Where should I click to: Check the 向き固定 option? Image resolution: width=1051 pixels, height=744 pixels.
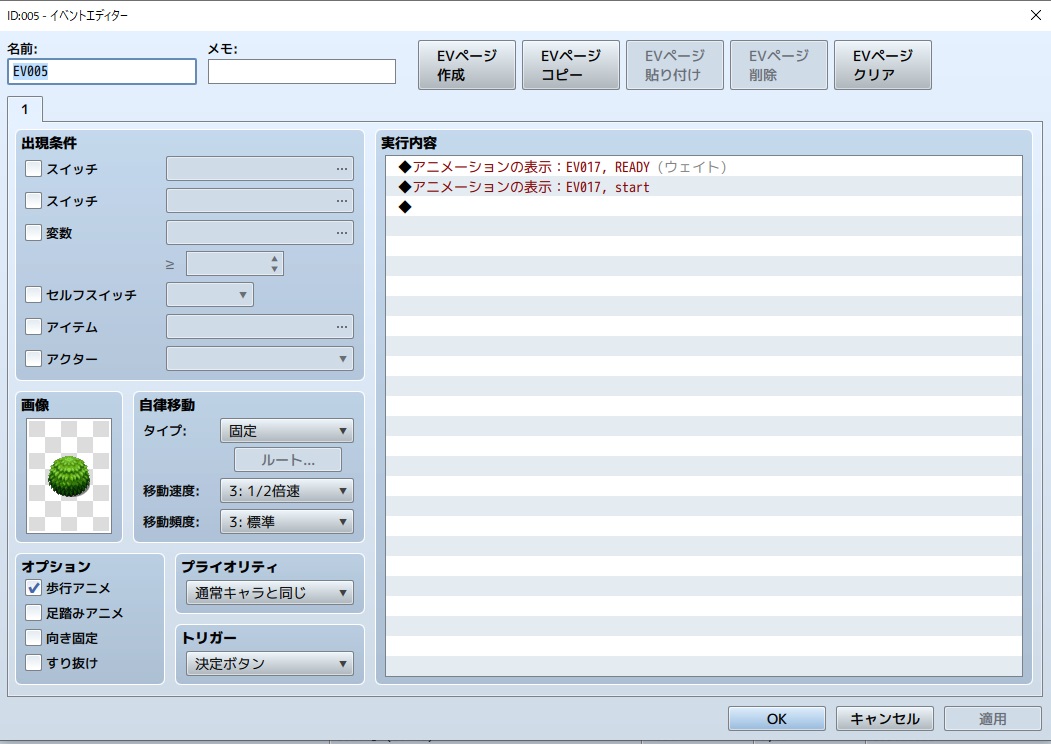(x=34, y=637)
